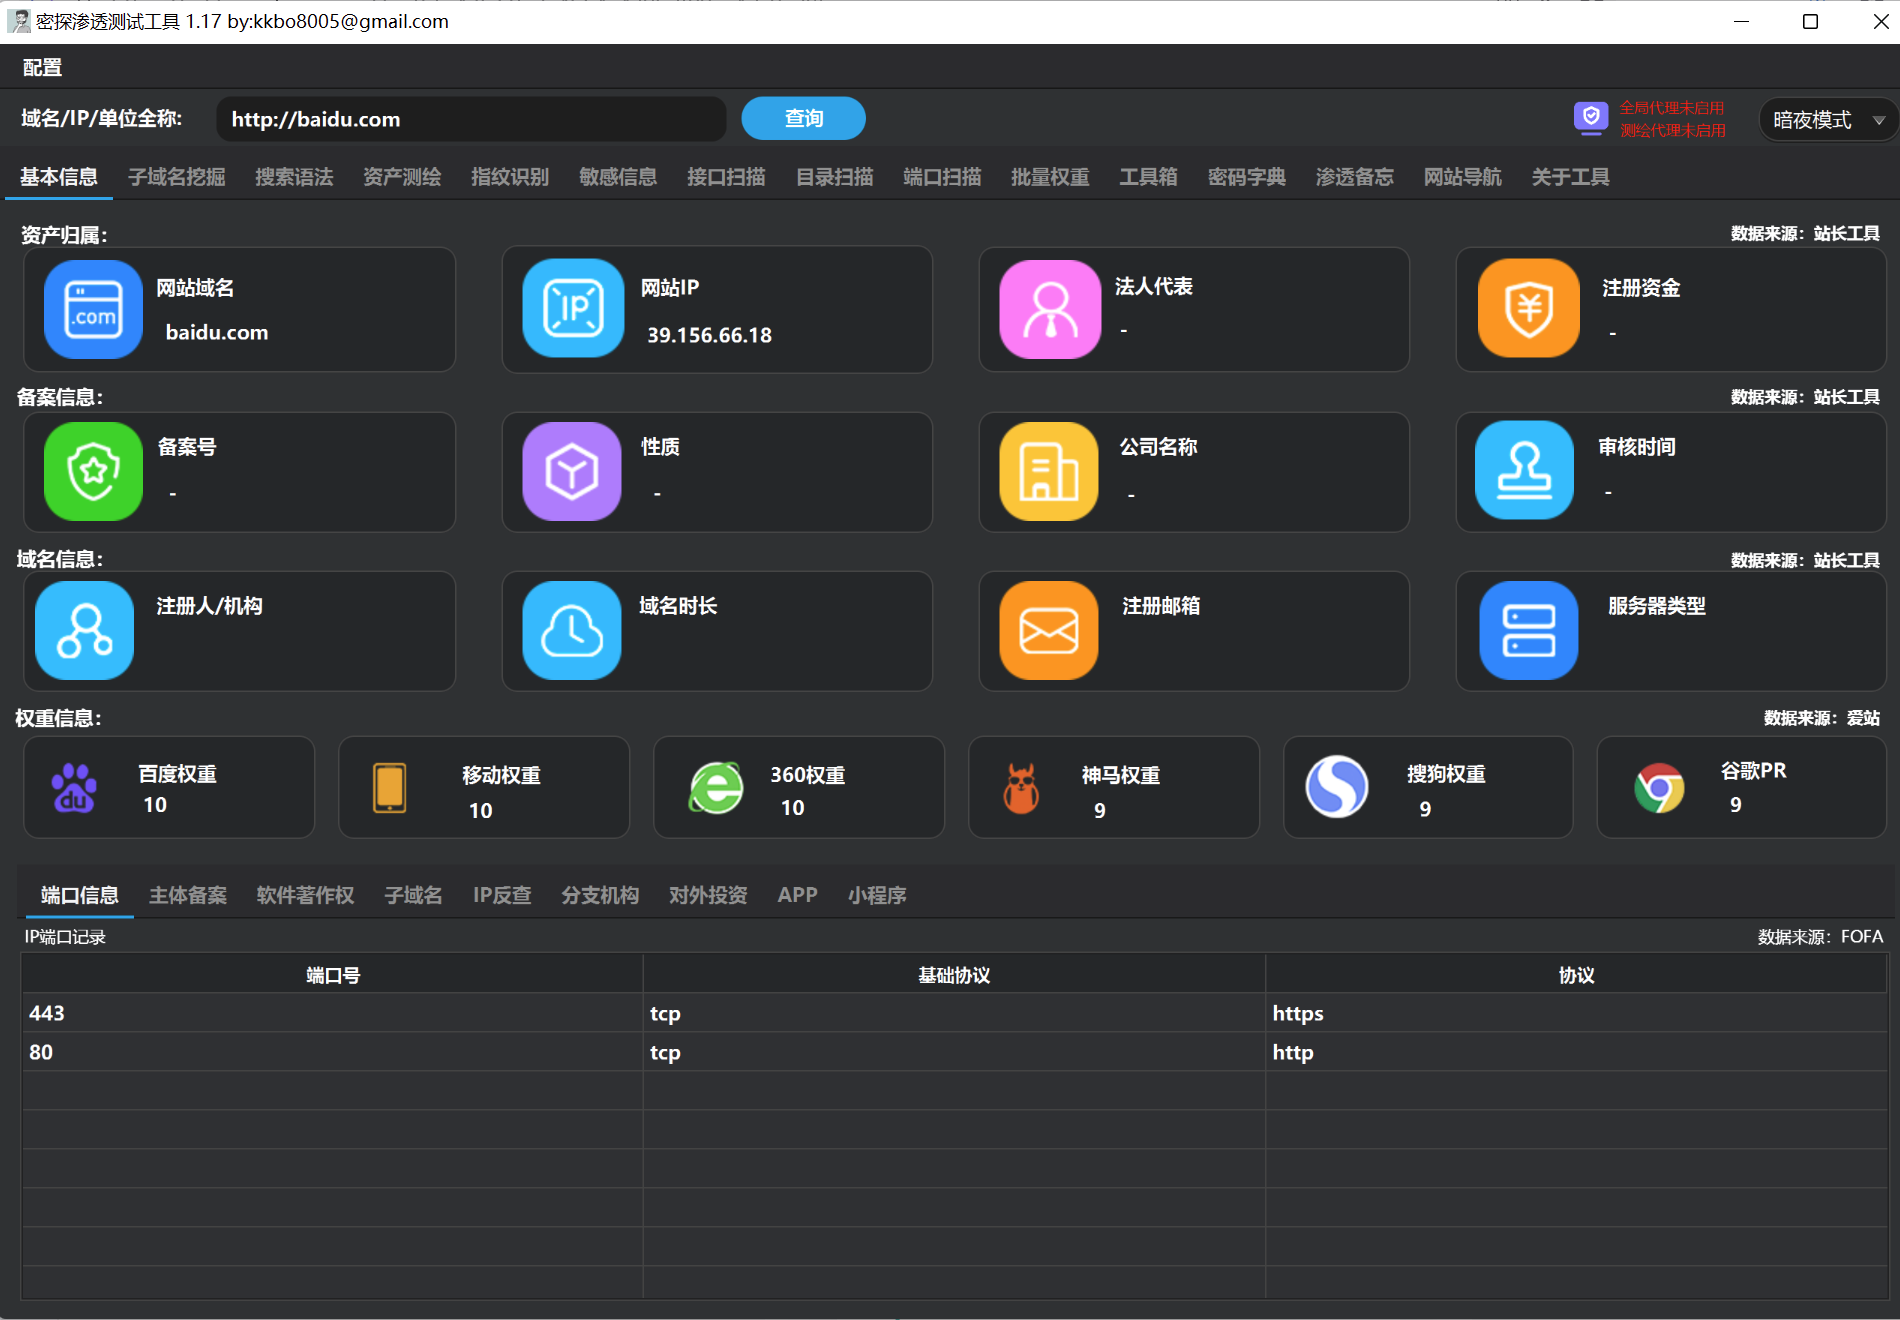Open the 软件著作权 sub-tab
The image size is (1900, 1320).
point(306,895)
